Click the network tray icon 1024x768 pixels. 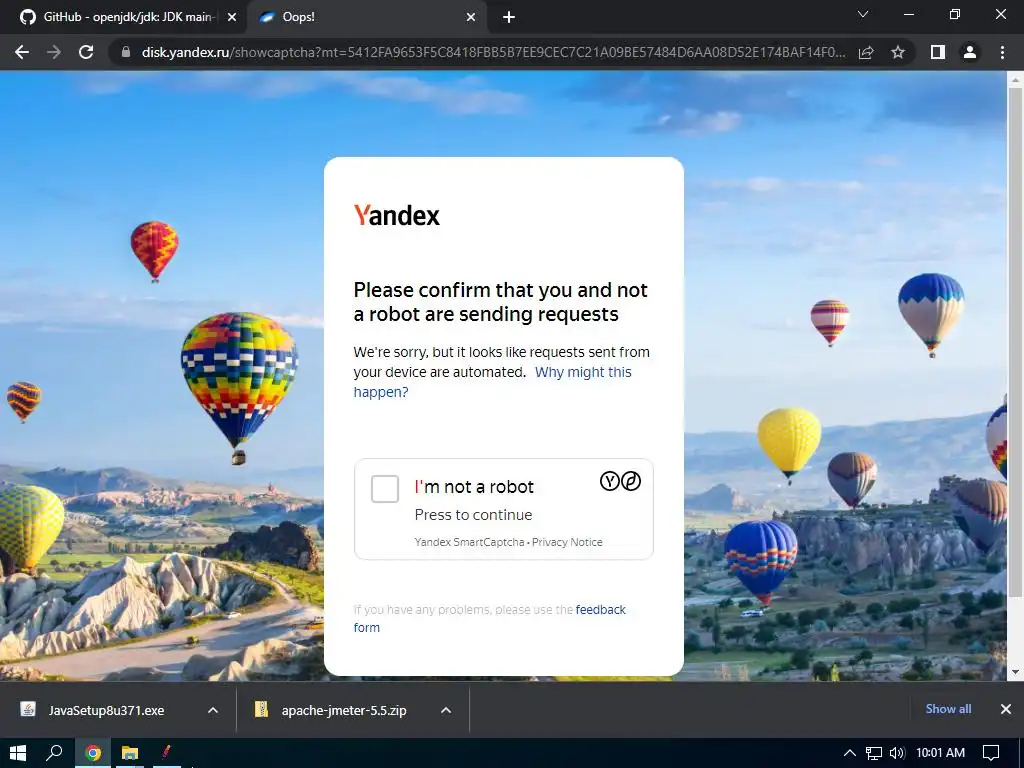(874, 753)
